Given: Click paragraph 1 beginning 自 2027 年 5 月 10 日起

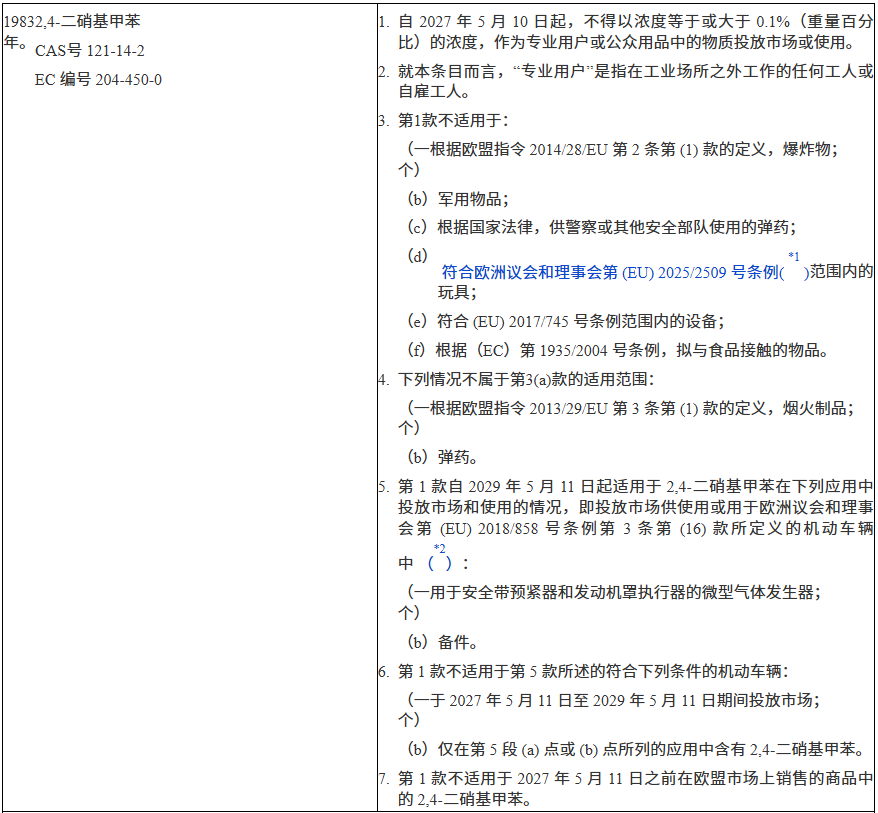Looking at the screenshot, I should pos(625,31).
